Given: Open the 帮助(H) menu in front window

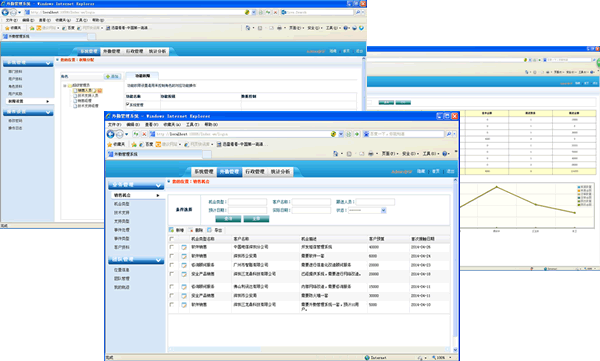Looking at the screenshot, I should (x=211, y=124).
